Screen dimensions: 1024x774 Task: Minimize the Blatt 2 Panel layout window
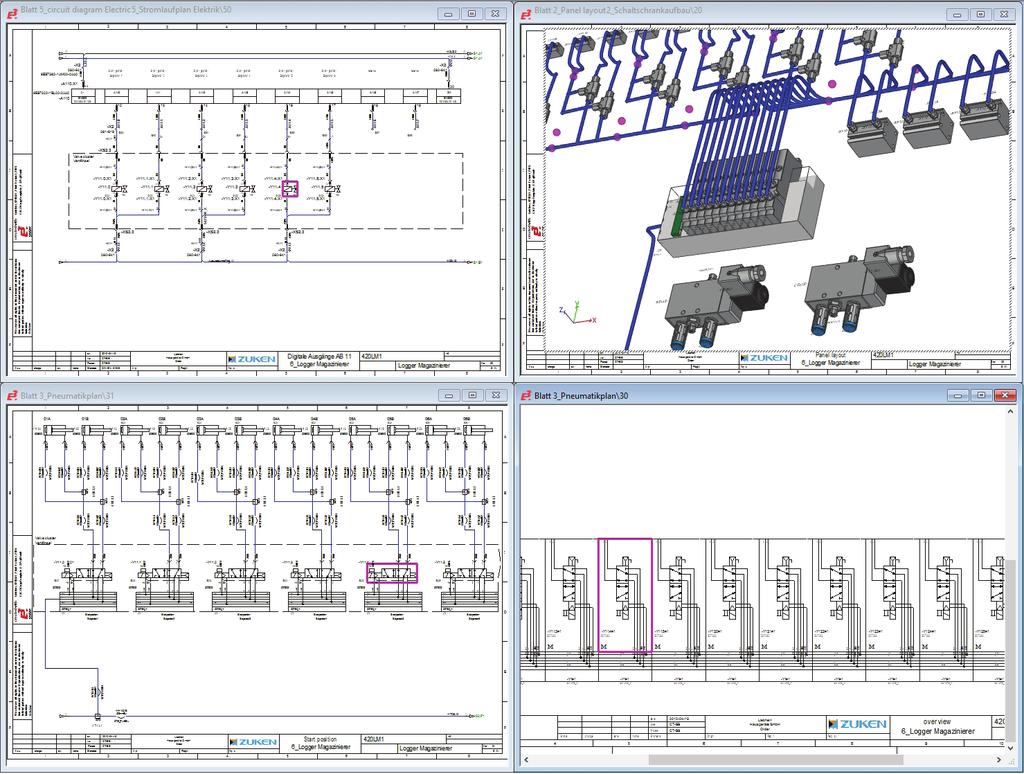point(958,14)
